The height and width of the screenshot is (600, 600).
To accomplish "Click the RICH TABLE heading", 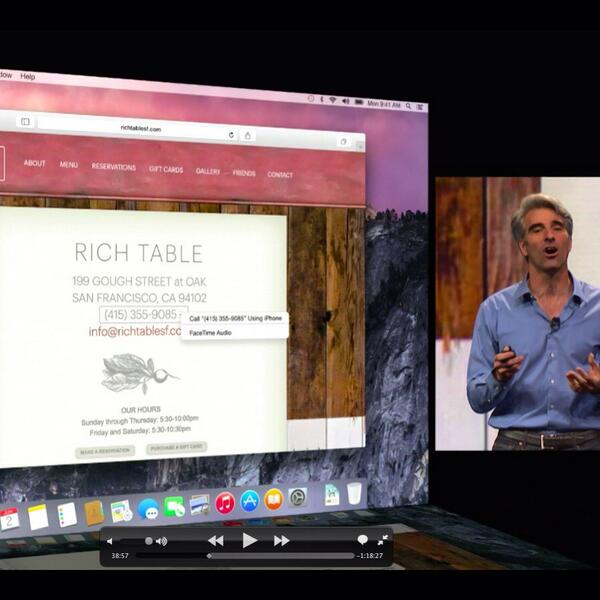I will pos(139,253).
